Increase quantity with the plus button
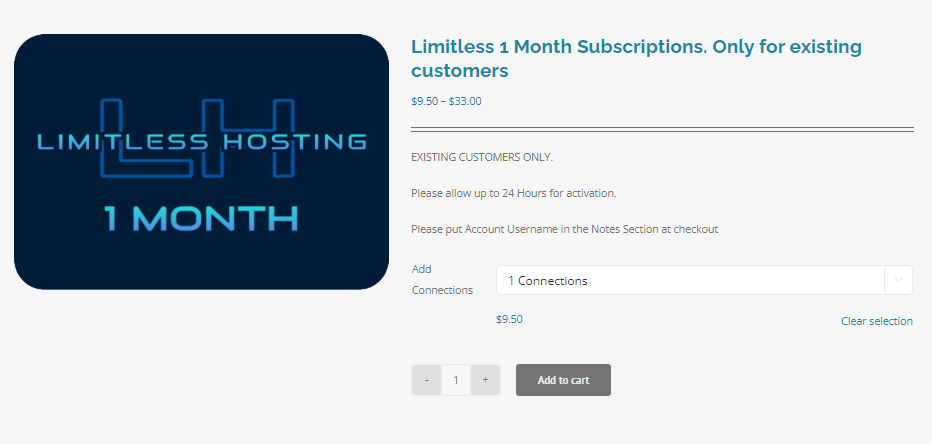This screenshot has width=932, height=444. (x=485, y=380)
